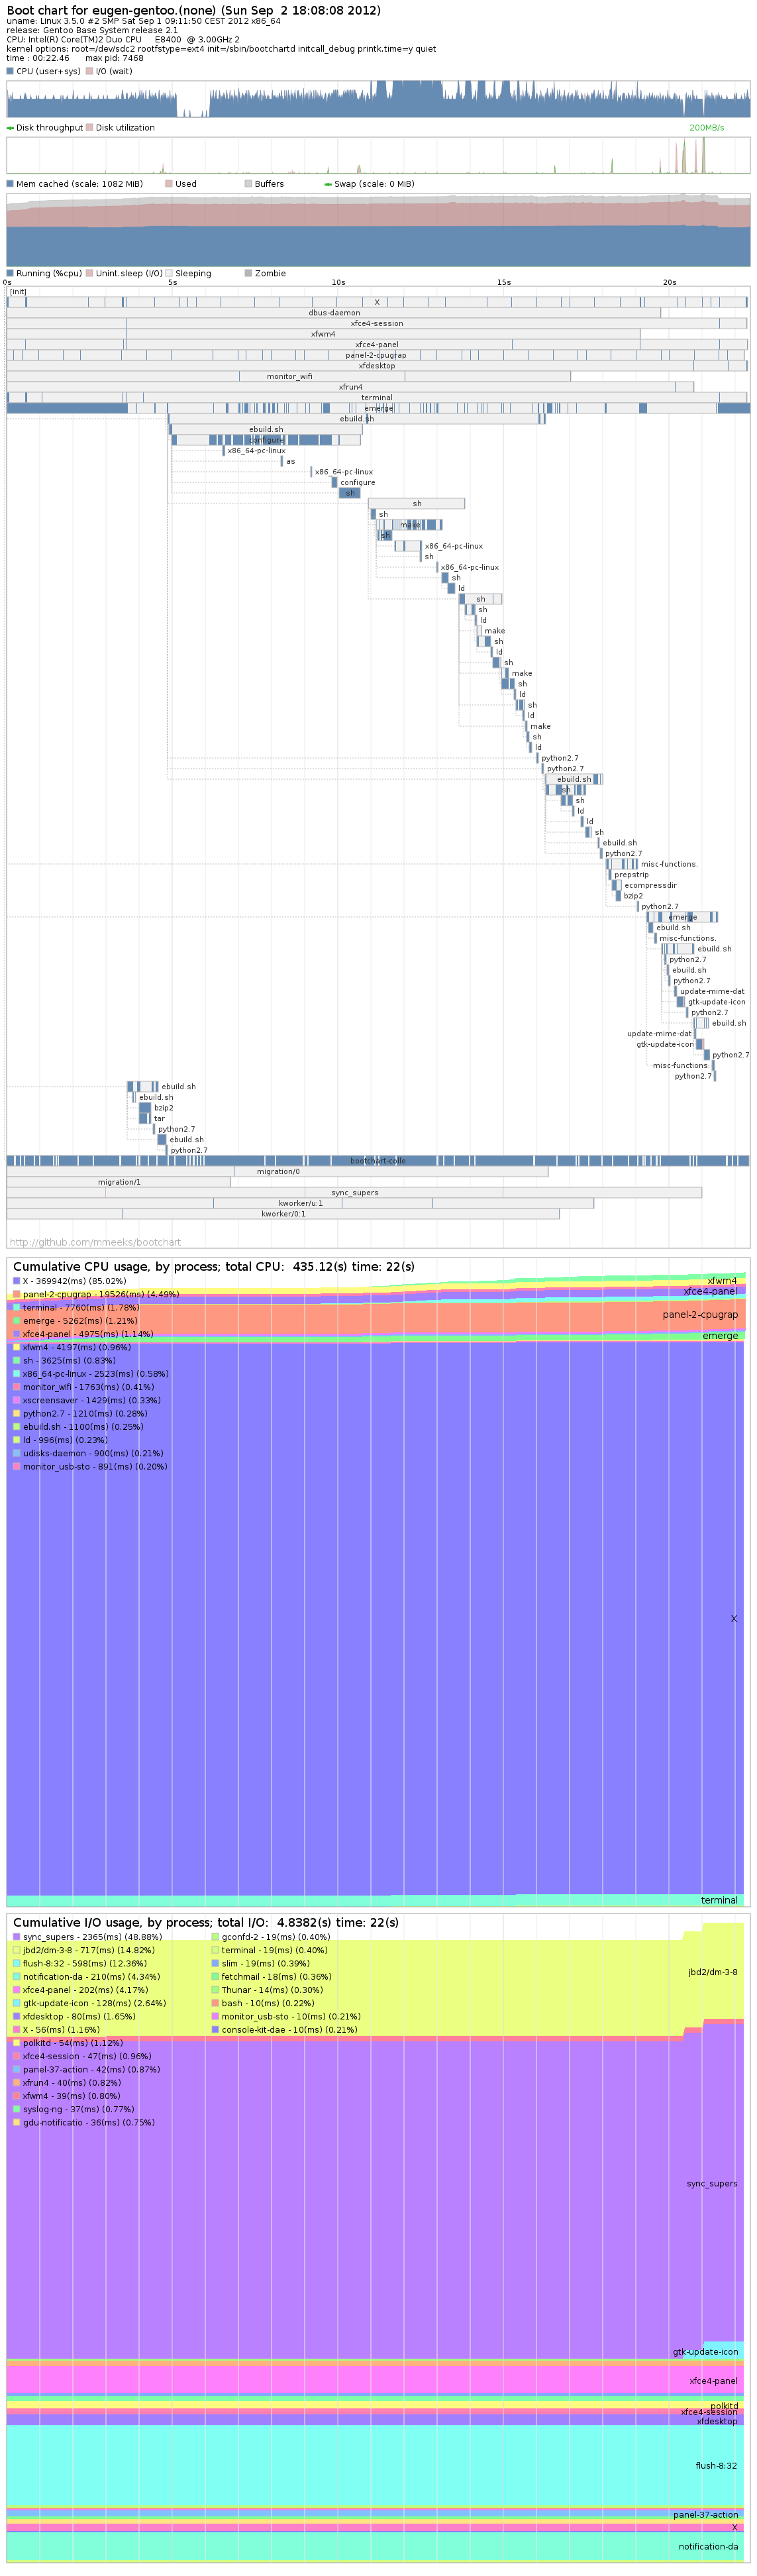Image resolution: width=757 pixels, height=2576 pixels.
Task: Click the '20s' timeline marker
Action: pyautogui.click(x=669, y=282)
